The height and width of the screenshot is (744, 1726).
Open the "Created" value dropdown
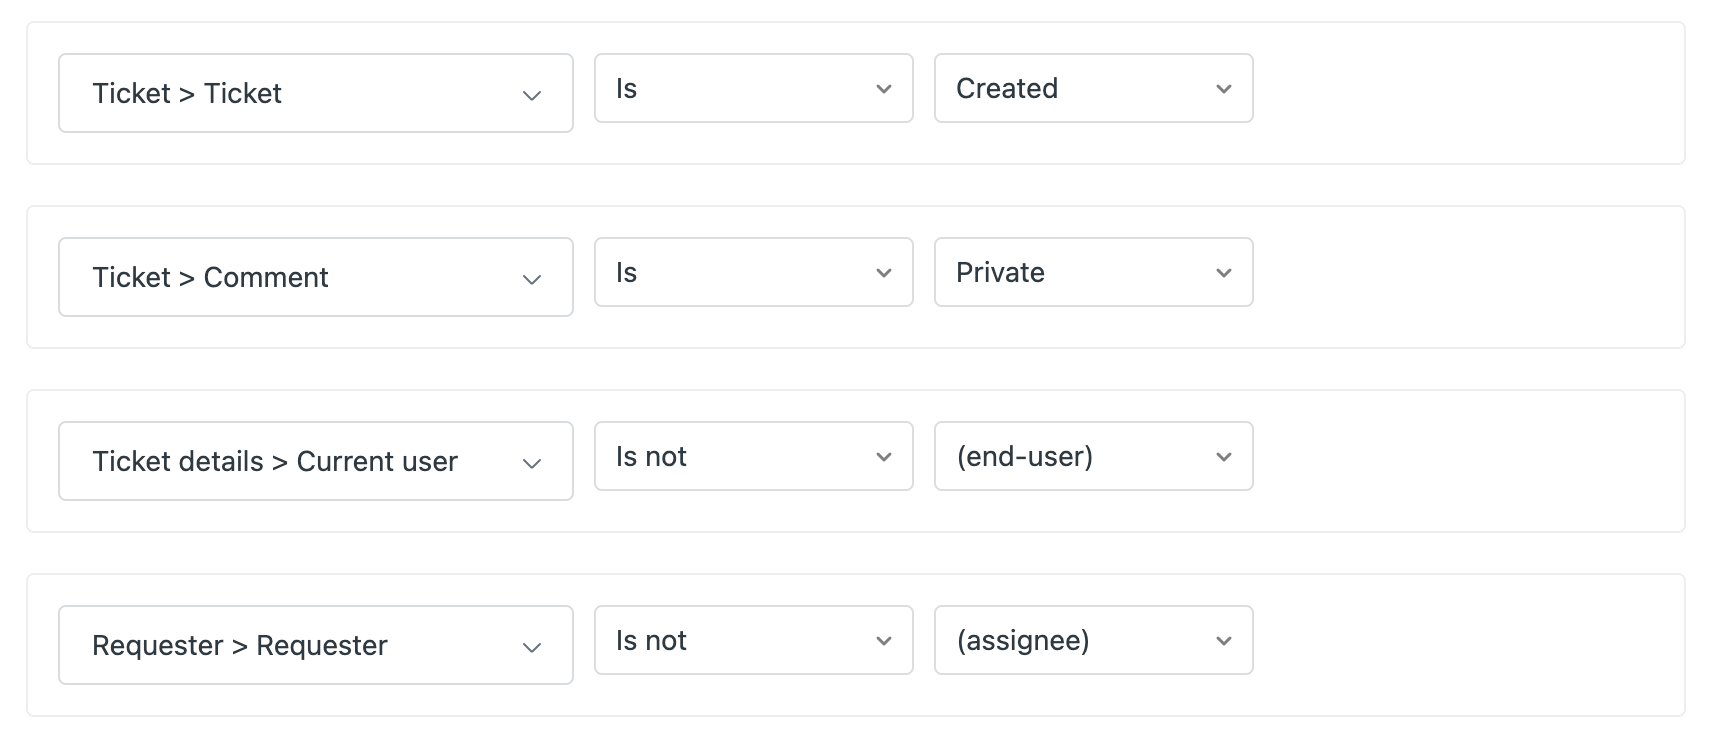tap(1093, 89)
